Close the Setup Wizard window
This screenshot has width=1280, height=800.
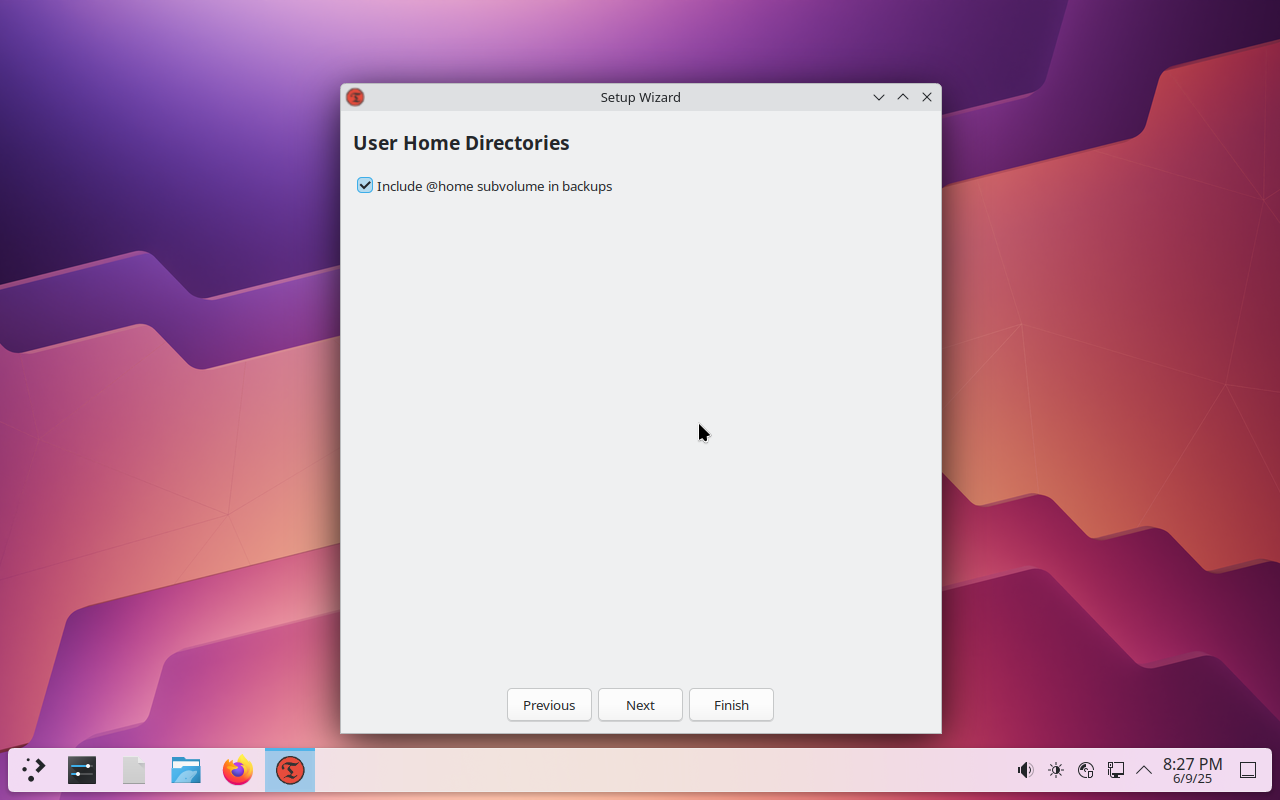click(x=927, y=97)
